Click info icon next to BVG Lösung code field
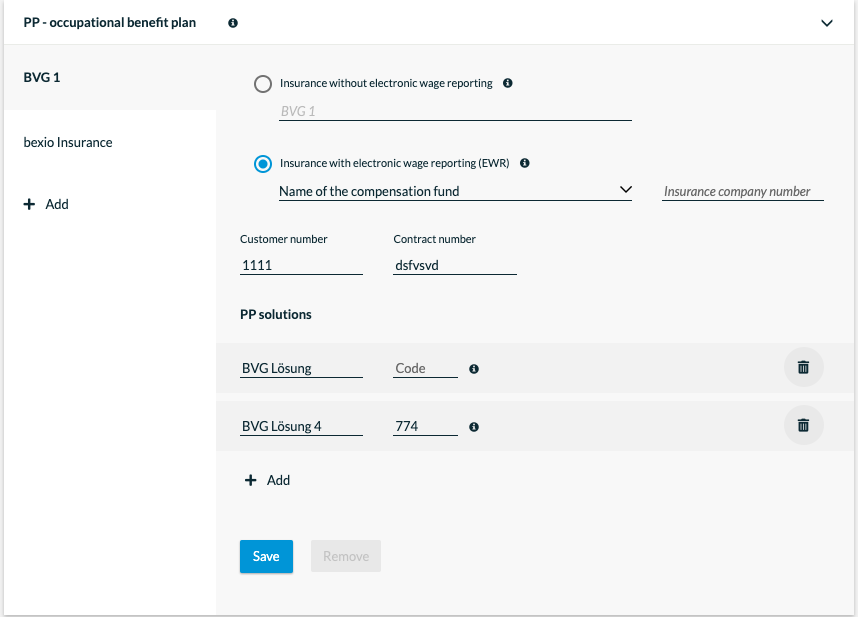 coord(474,369)
